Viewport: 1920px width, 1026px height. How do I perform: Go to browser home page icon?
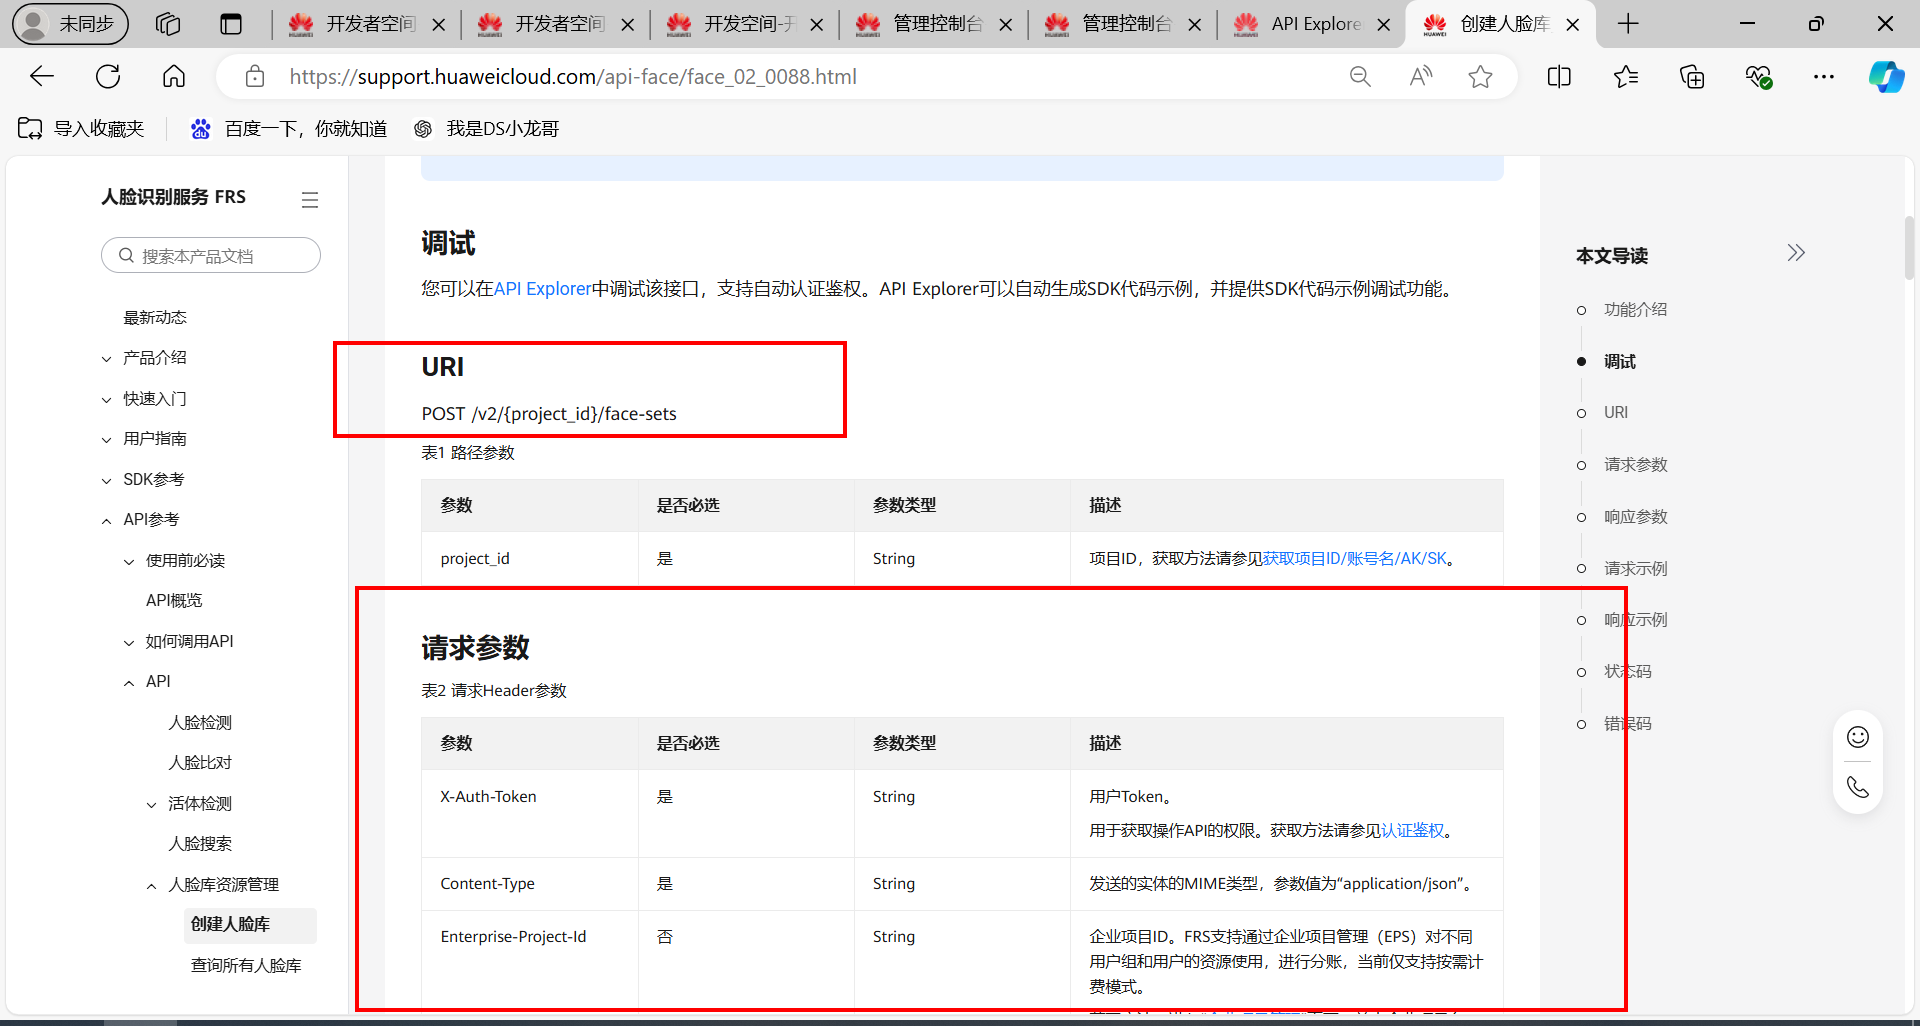coord(174,77)
